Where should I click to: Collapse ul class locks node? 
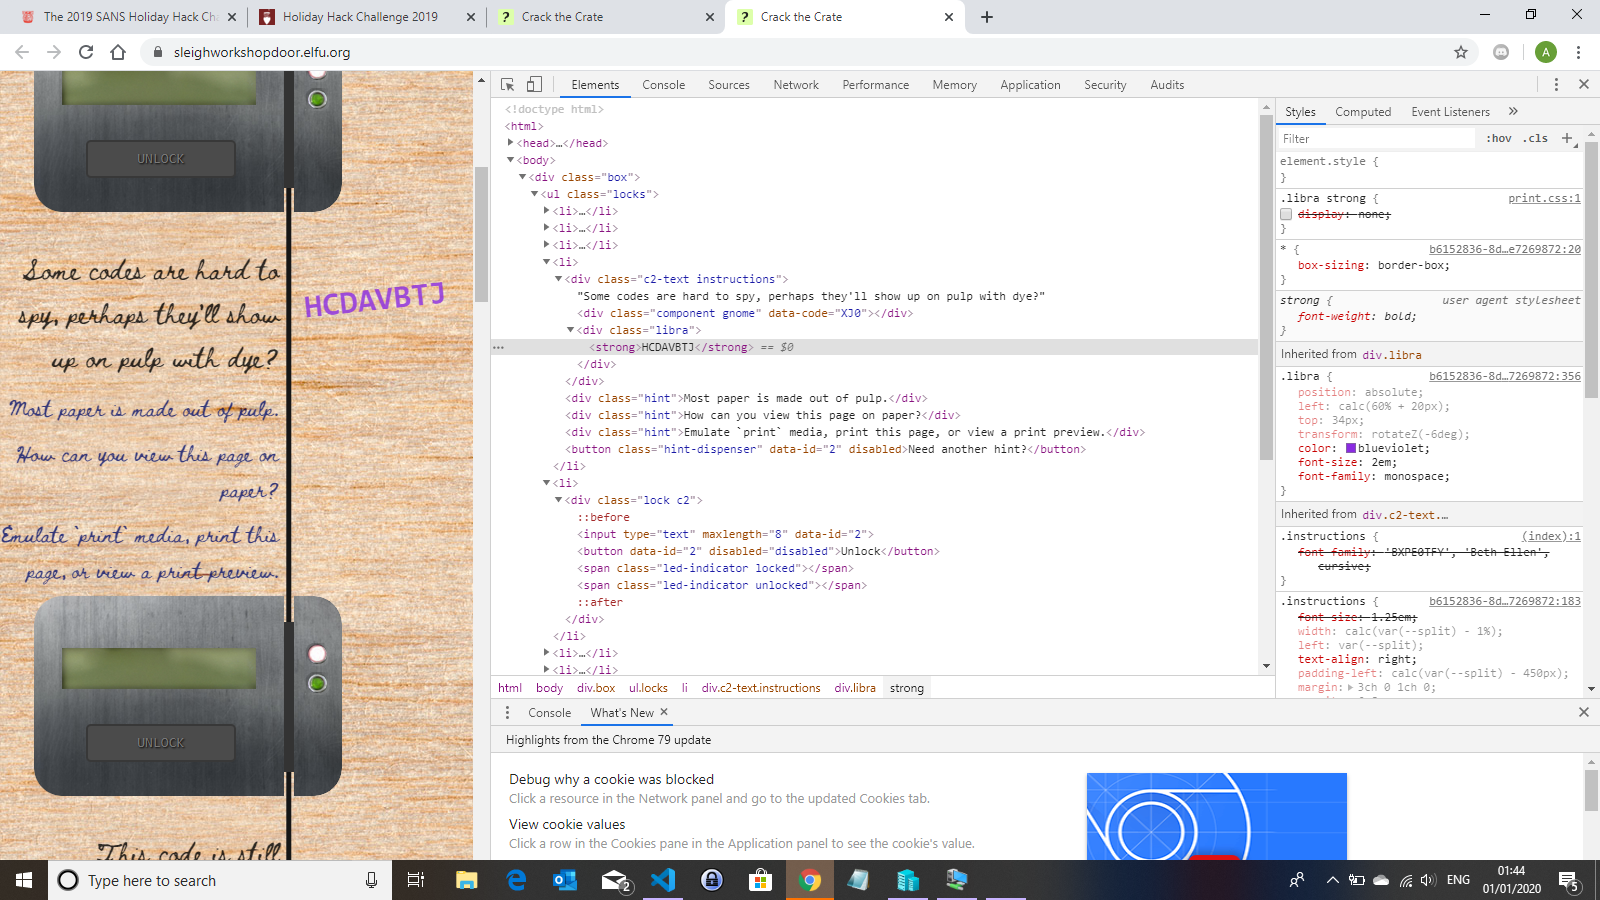point(535,194)
